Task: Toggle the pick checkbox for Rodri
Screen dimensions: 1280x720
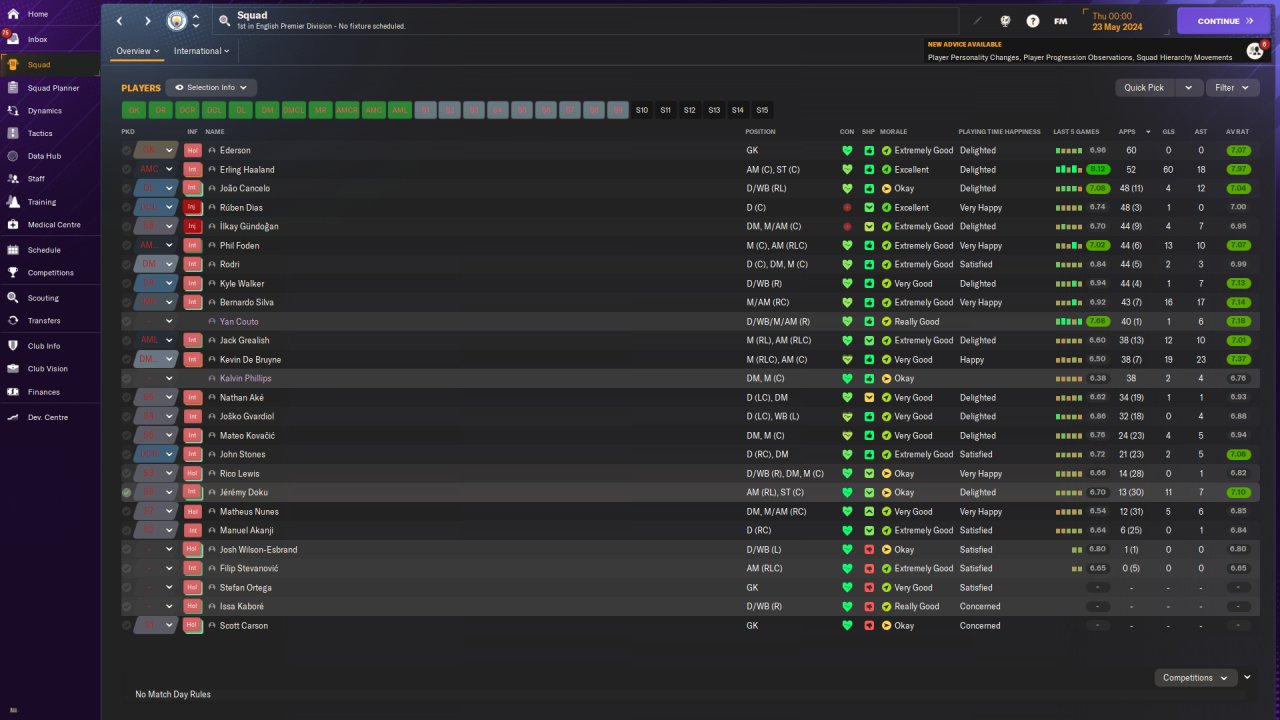Action: click(x=127, y=265)
